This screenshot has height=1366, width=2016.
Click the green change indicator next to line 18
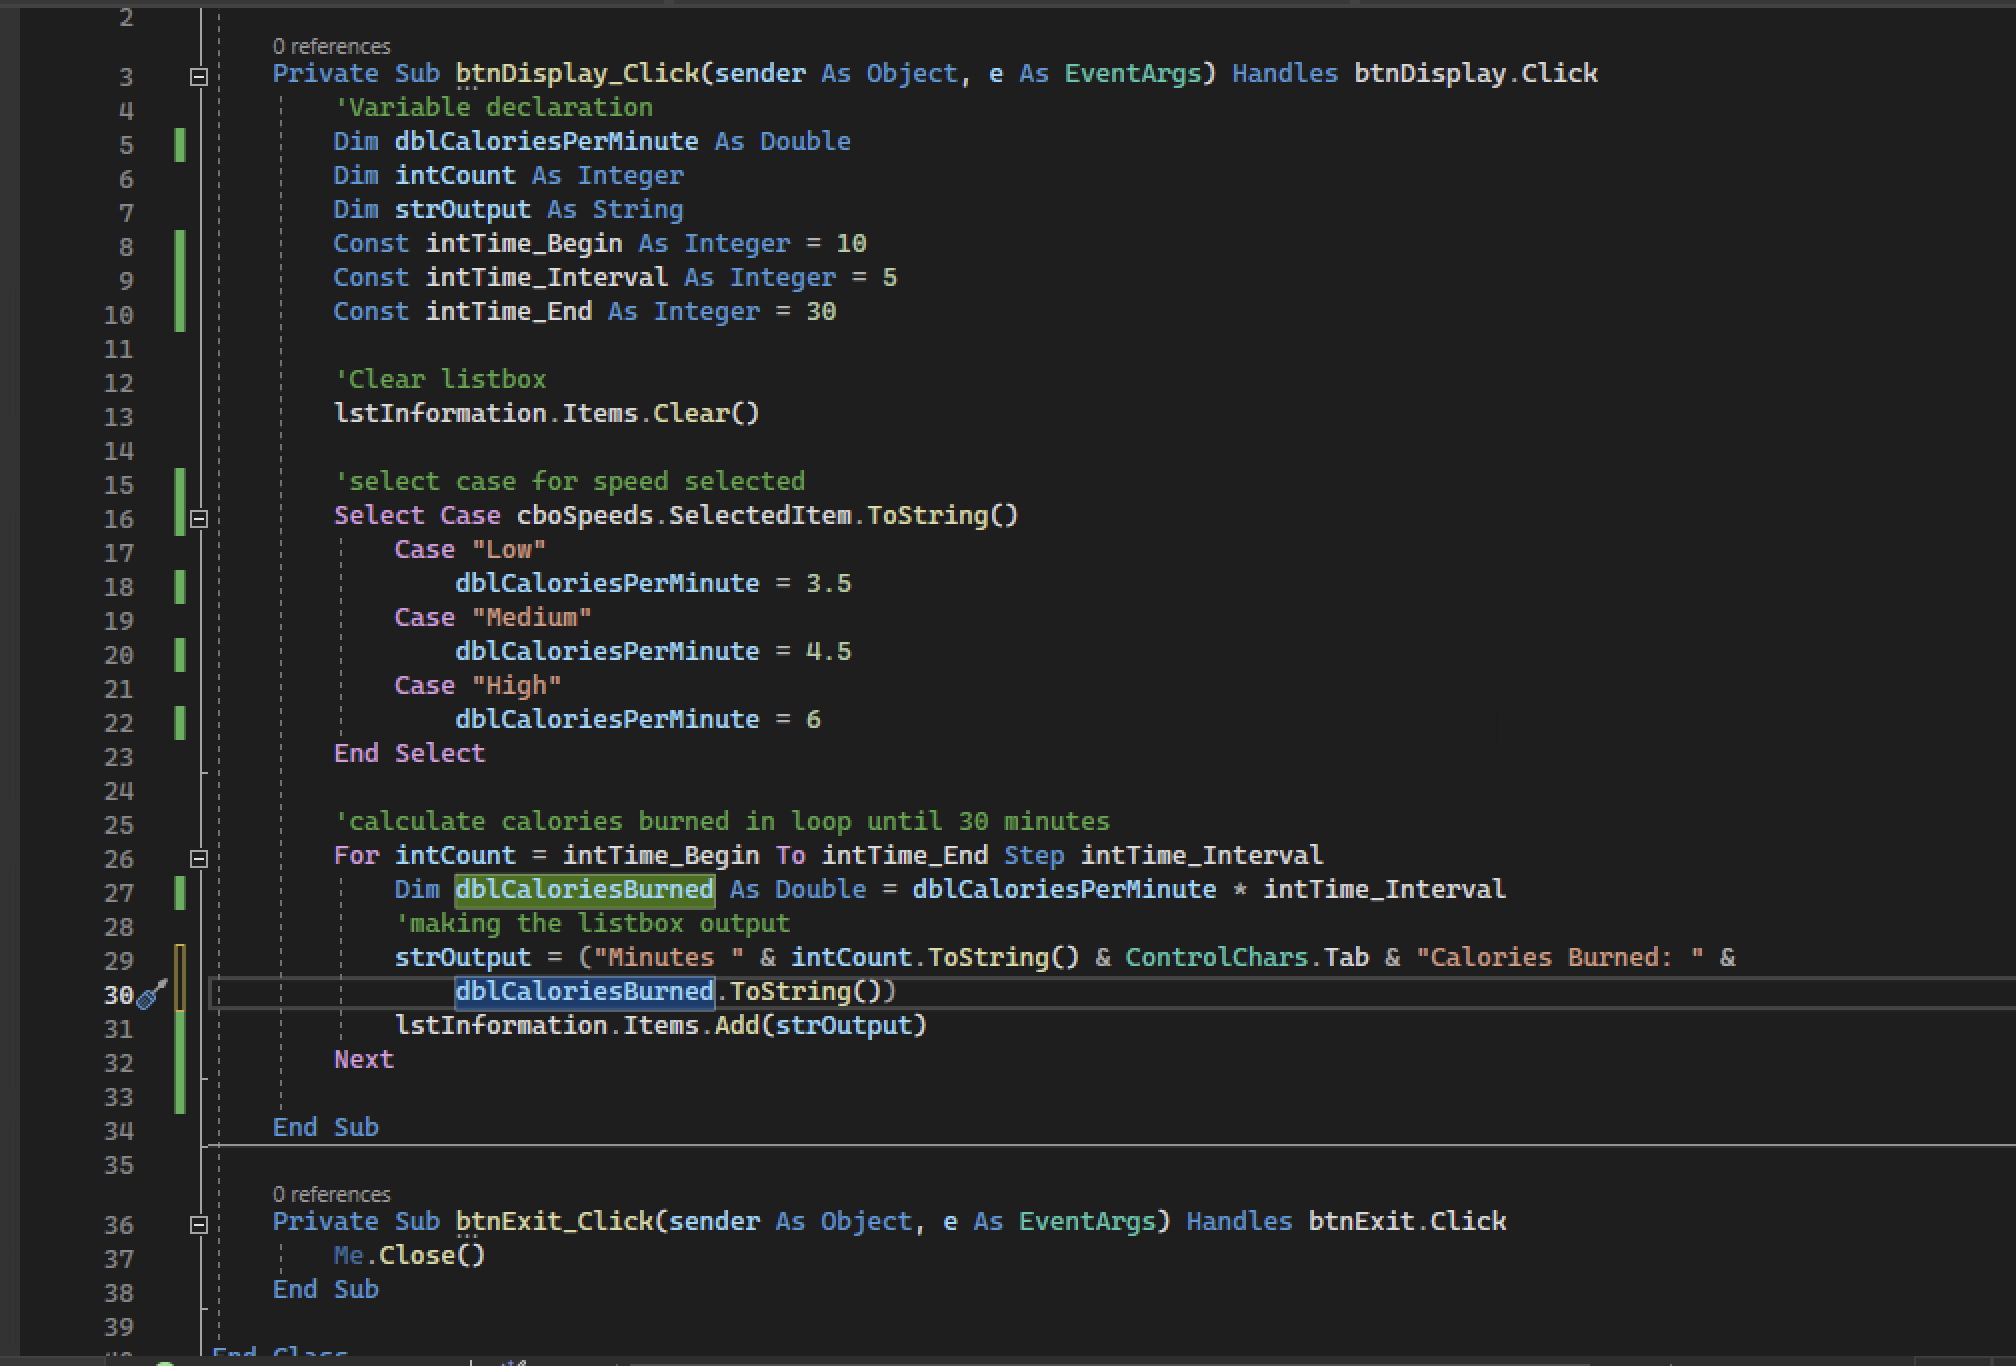tap(180, 587)
